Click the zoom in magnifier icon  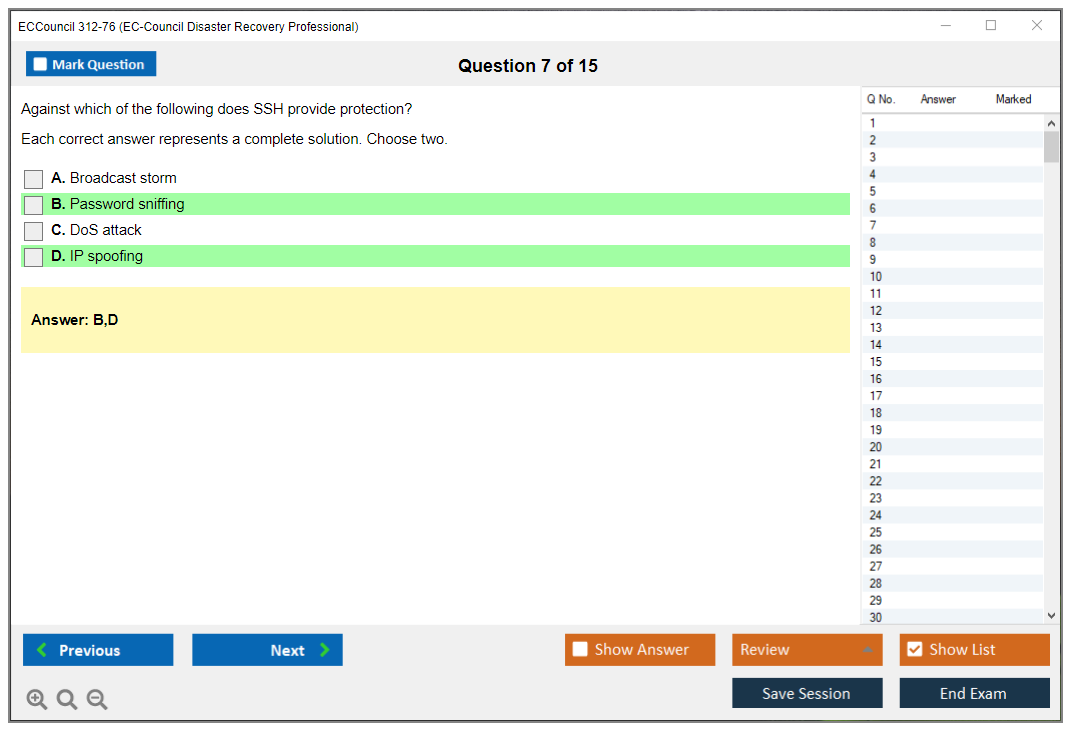37,700
